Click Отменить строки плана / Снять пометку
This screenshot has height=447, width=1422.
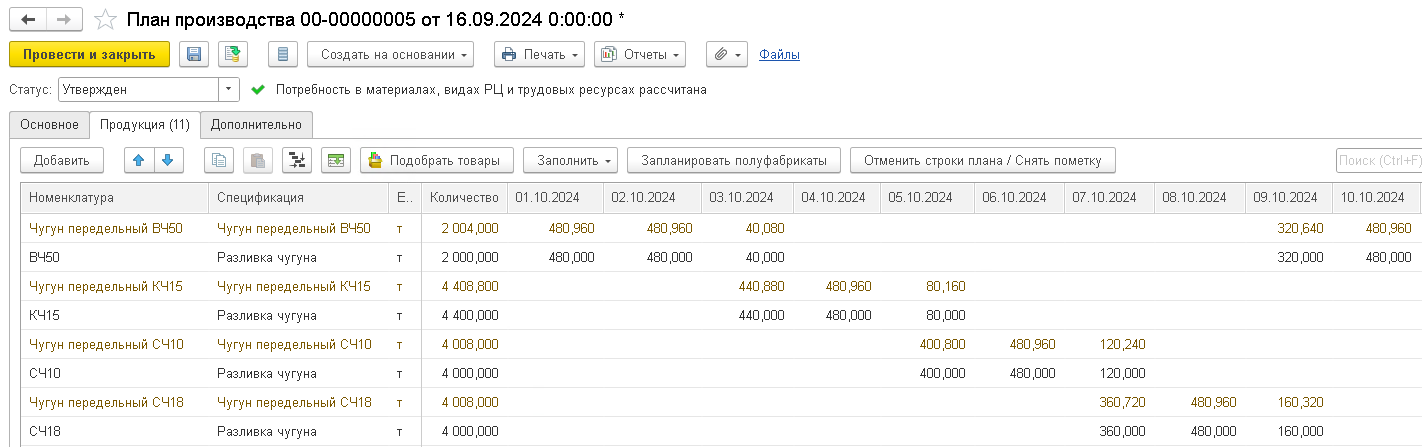click(x=982, y=160)
